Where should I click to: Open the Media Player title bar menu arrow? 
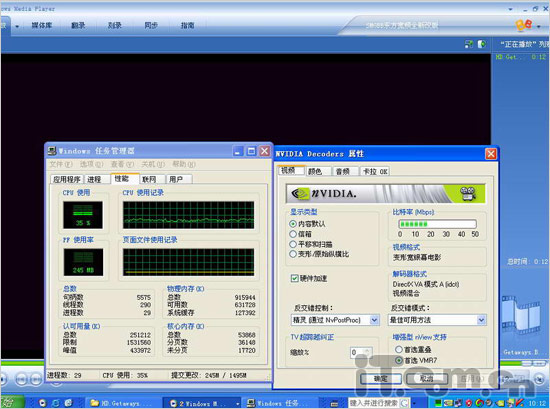click(510, 9)
